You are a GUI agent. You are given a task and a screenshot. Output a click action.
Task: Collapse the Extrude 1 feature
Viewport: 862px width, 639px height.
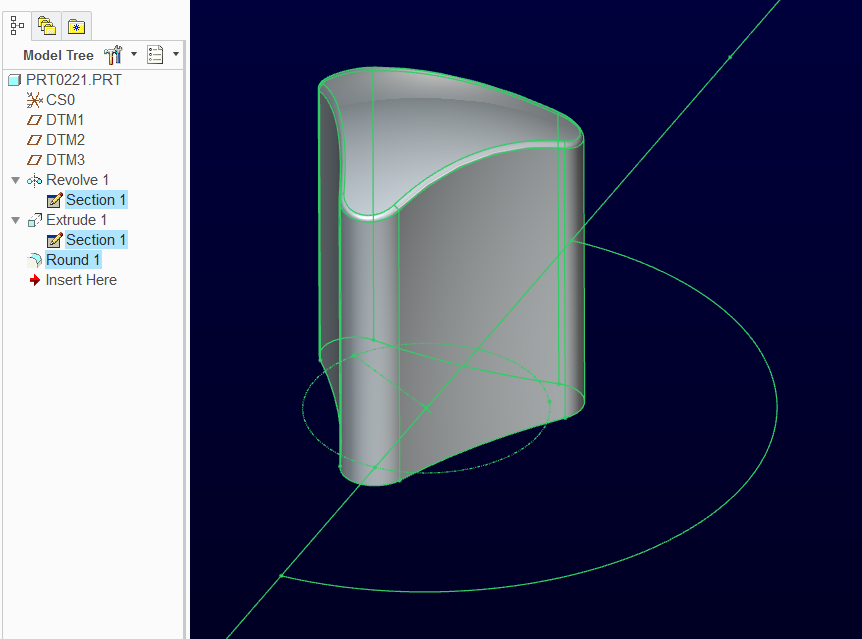(15, 220)
